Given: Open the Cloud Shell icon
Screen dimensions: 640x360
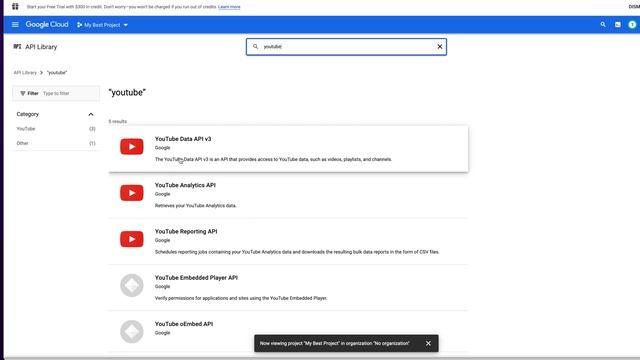Looking at the screenshot, I should pos(618,24).
